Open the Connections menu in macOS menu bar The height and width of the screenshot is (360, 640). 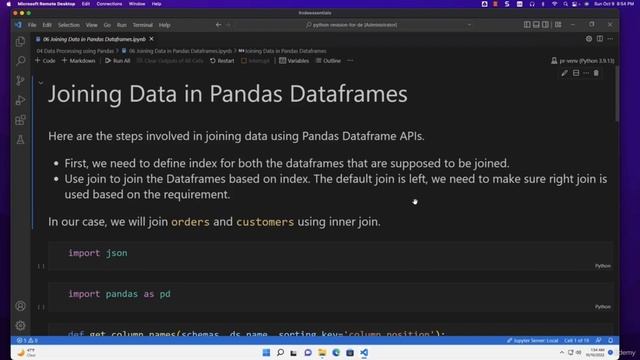click(109, 4)
